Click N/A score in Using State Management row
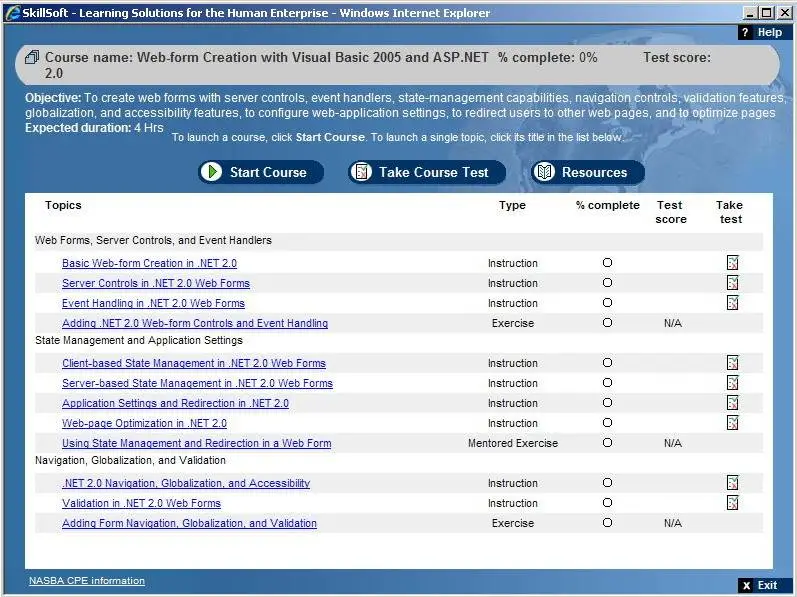 (672, 443)
